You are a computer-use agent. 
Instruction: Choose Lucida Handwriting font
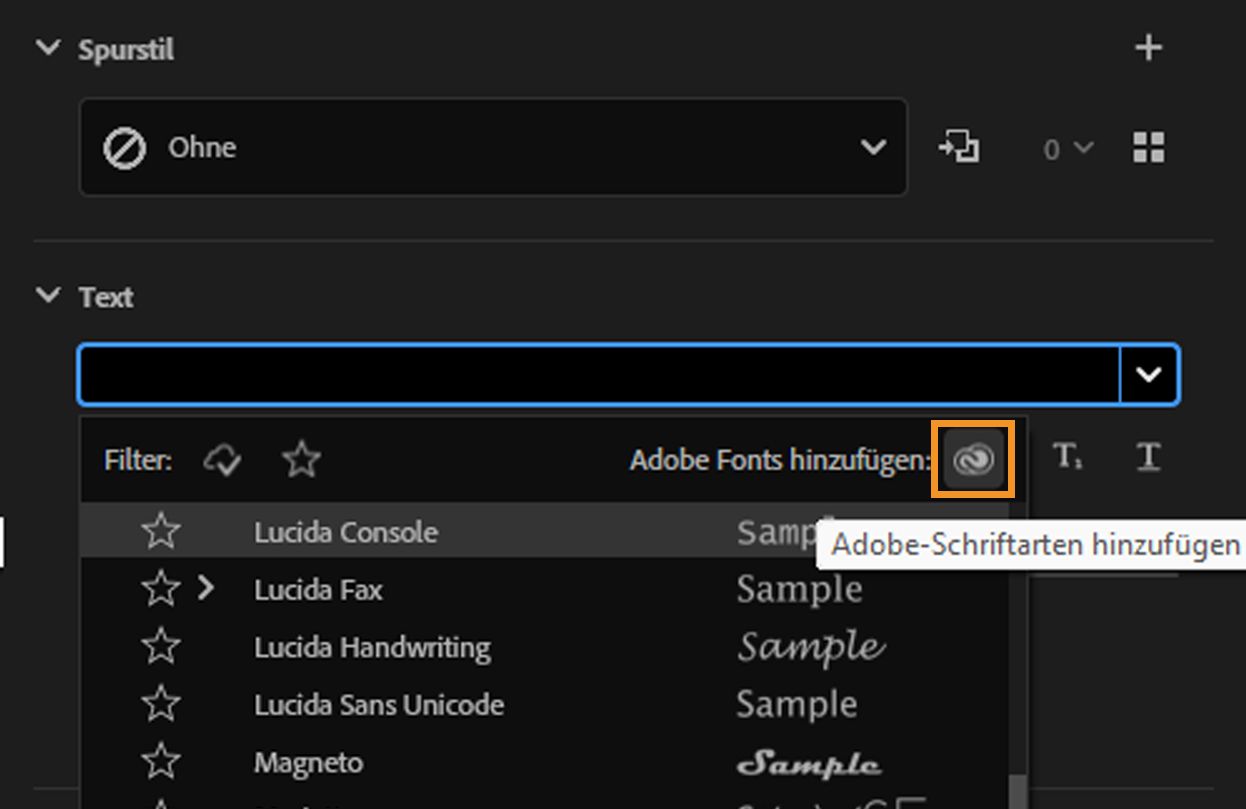coord(372,648)
